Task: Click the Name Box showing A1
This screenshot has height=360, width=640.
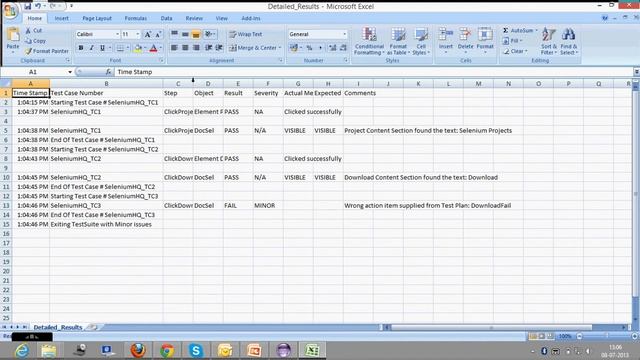Action: click(38, 72)
